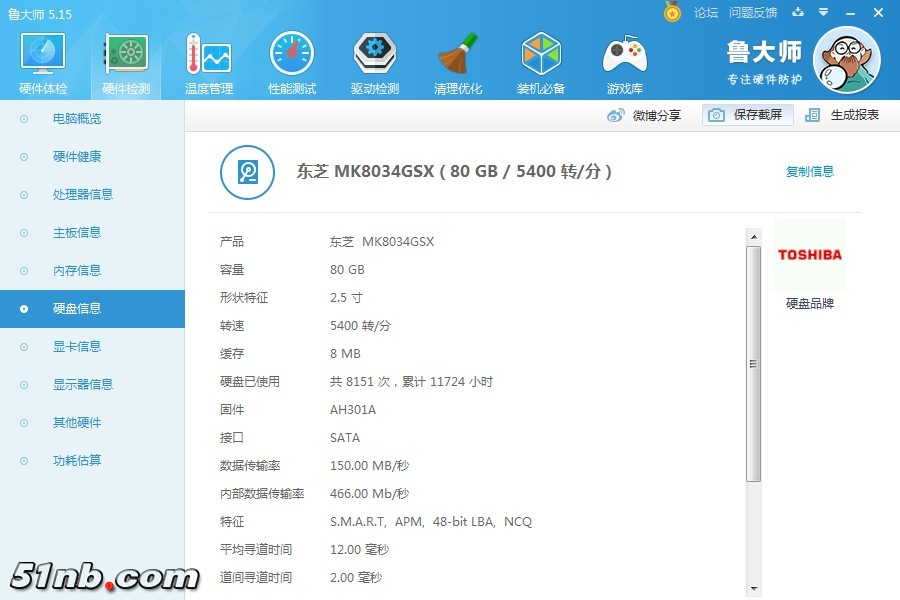Click the TOSHIBA brand logo thumbnail
Viewport: 900px width, 600px height.
point(809,255)
